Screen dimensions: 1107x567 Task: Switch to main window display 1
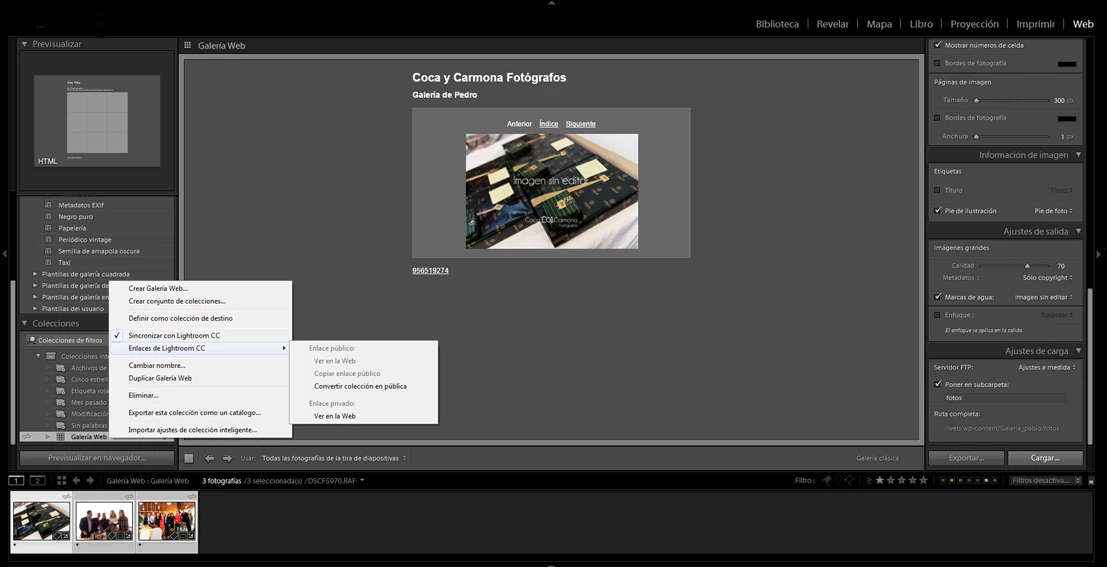[16, 481]
